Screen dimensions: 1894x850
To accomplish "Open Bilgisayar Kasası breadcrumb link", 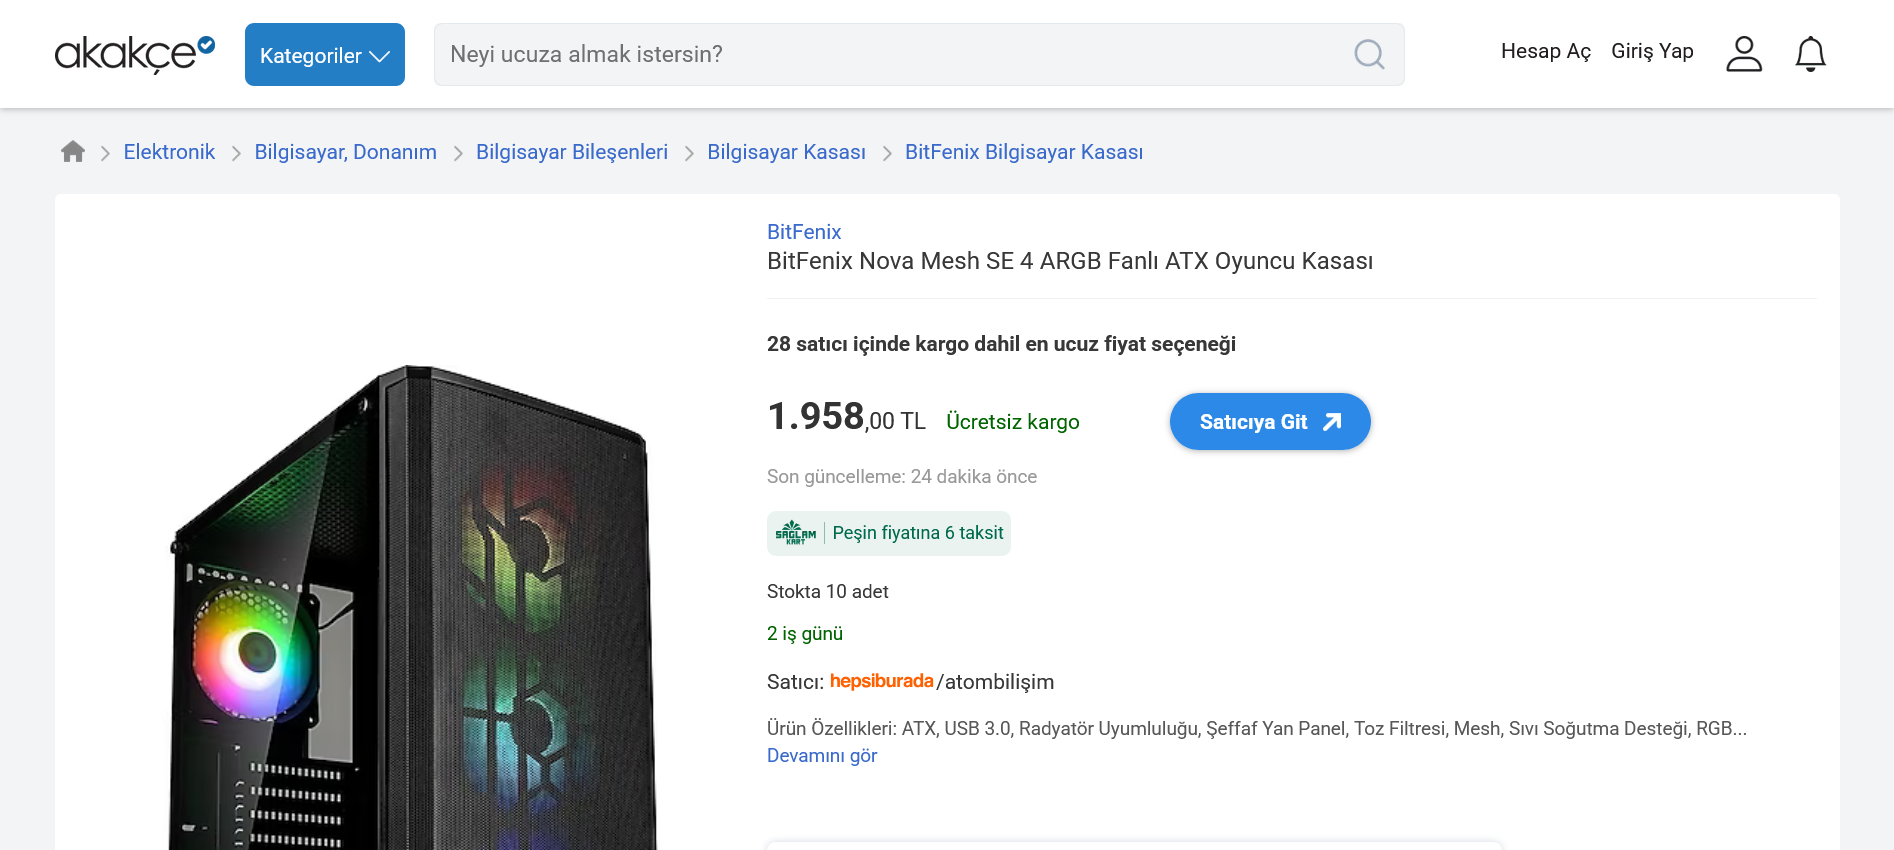I will [x=786, y=152].
